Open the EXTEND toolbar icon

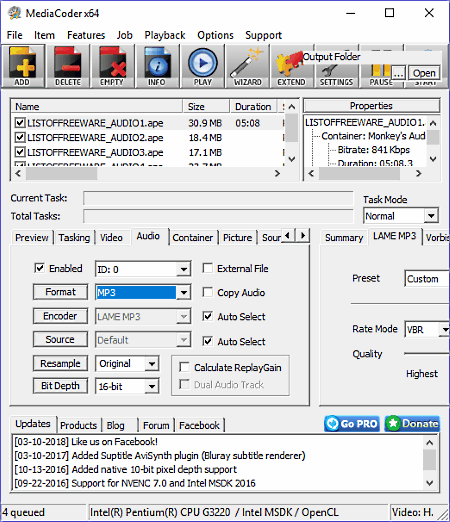291,66
